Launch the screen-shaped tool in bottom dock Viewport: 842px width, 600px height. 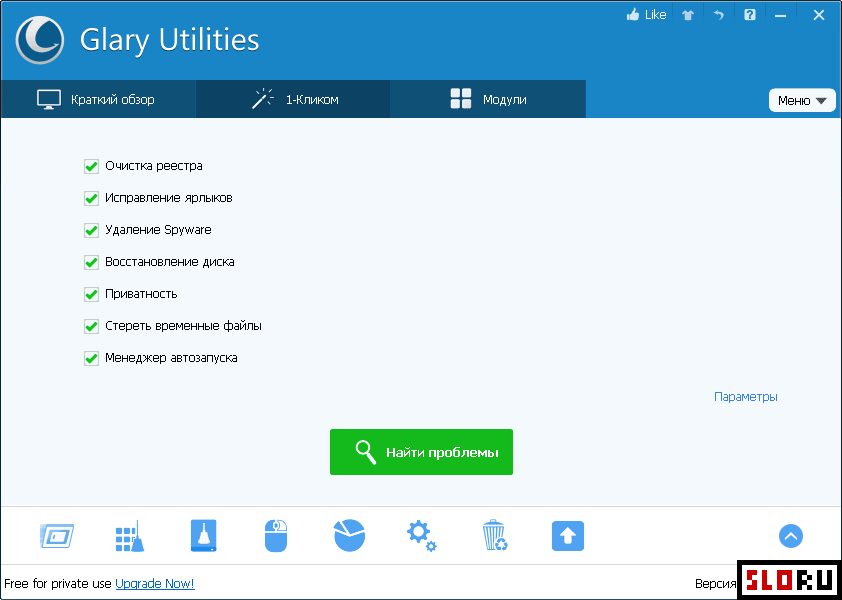click(x=57, y=536)
